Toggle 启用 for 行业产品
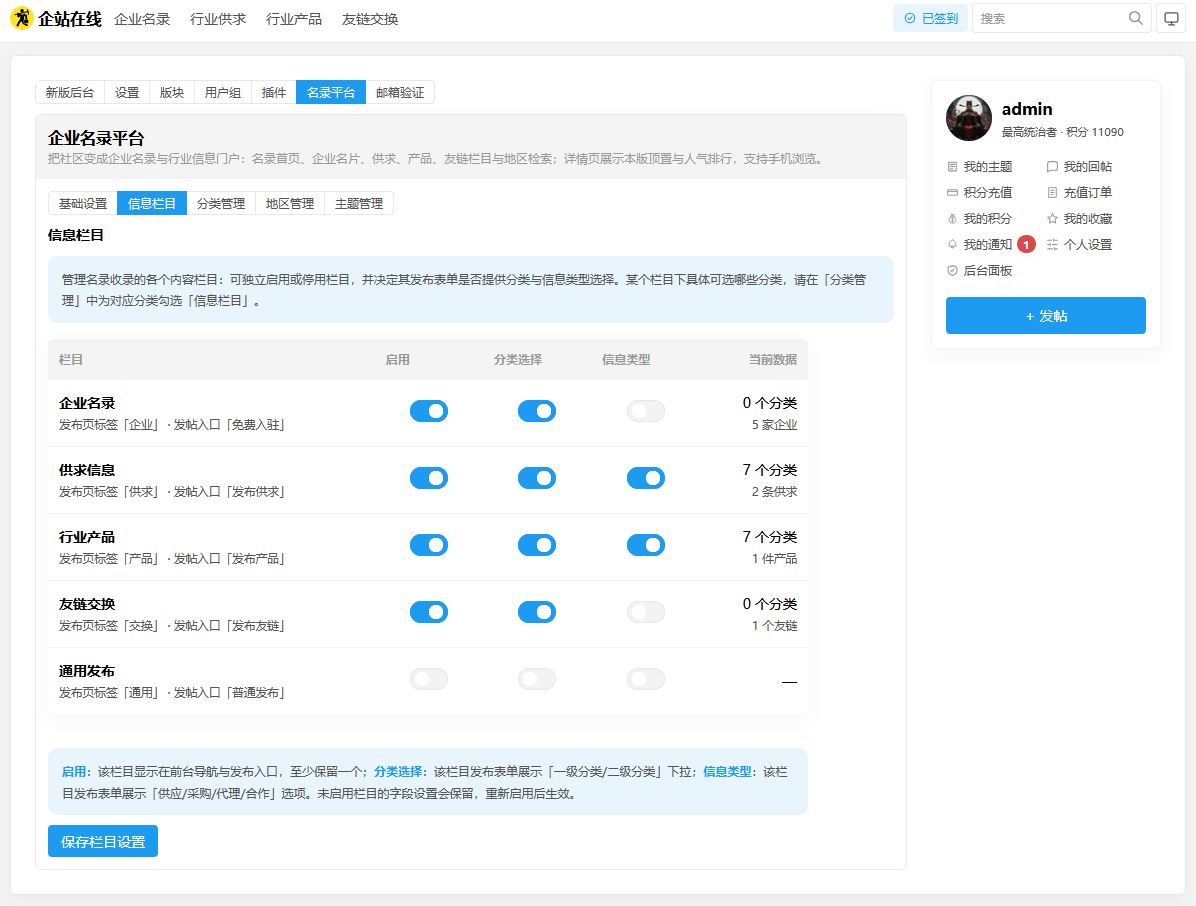The image size is (1196, 906). pos(429,545)
